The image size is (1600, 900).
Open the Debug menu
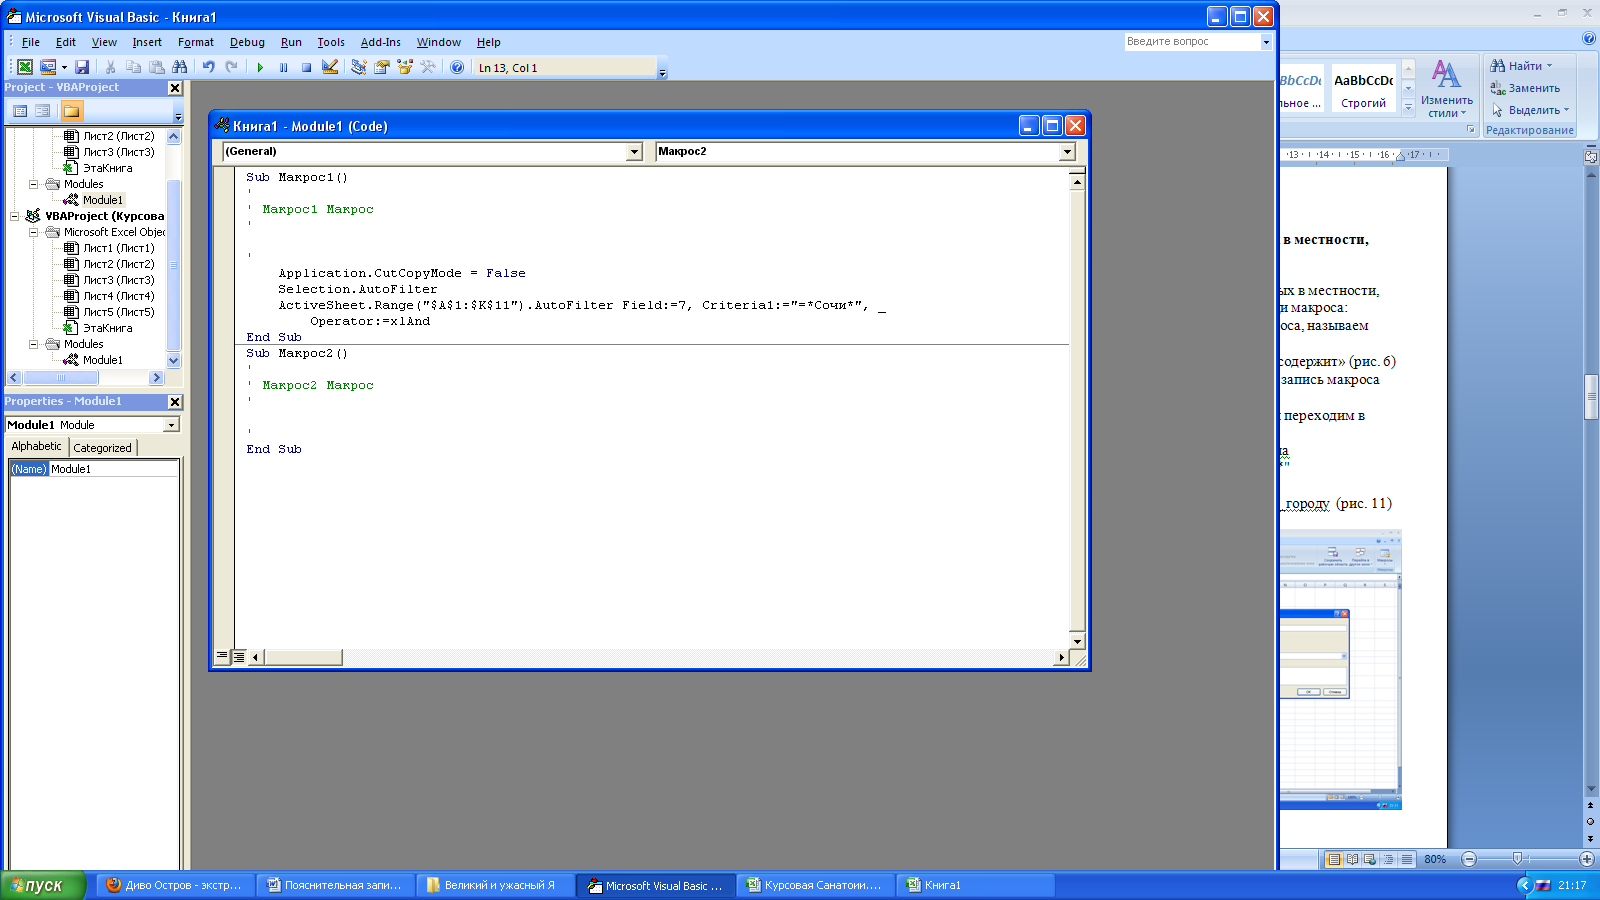click(247, 42)
